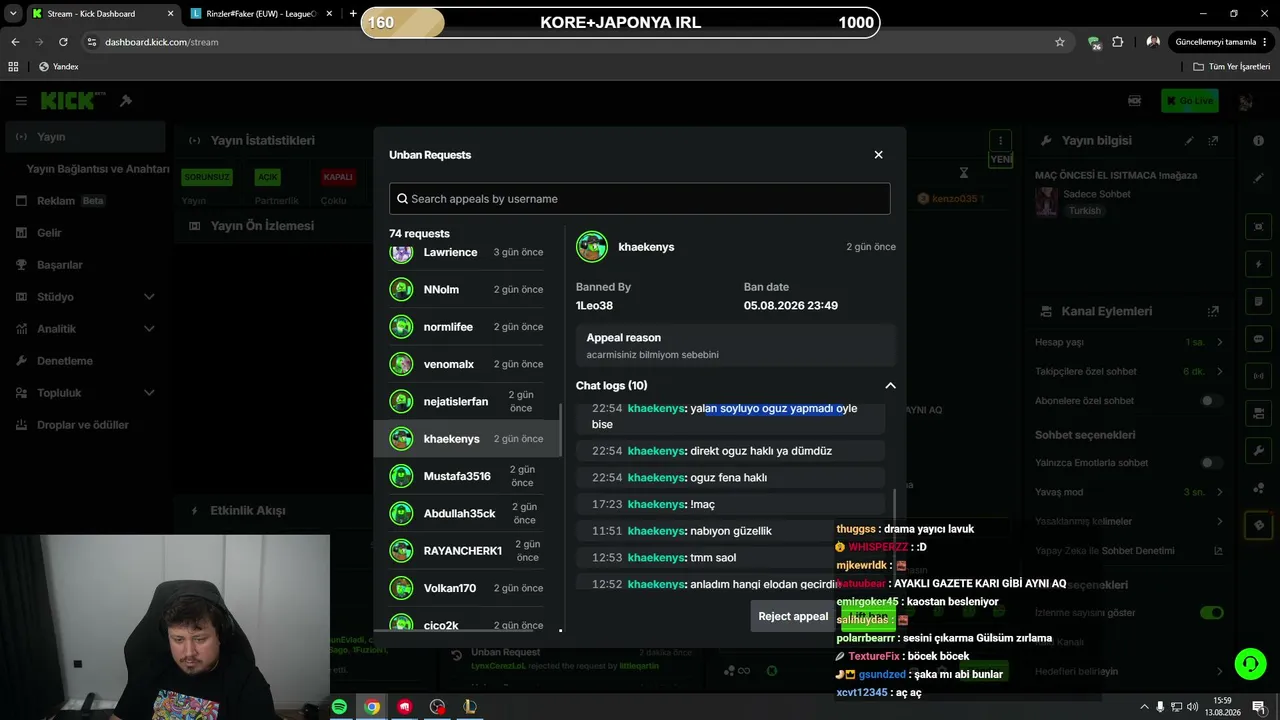The height and width of the screenshot is (720, 1280).
Task: Click the moderator hammer icon beside KICK logo
Action: [126, 101]
